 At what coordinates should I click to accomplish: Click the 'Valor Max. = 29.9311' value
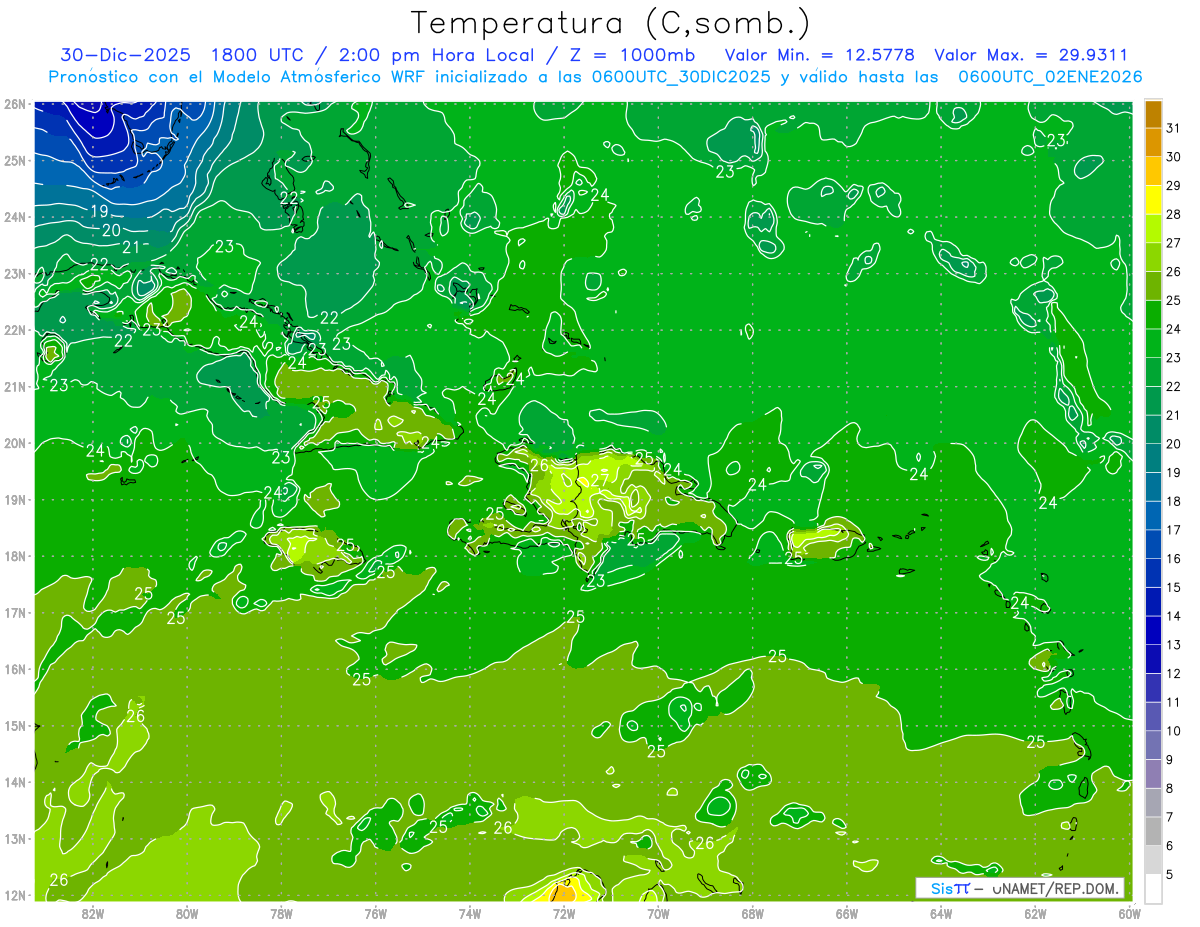(1031, 55)
